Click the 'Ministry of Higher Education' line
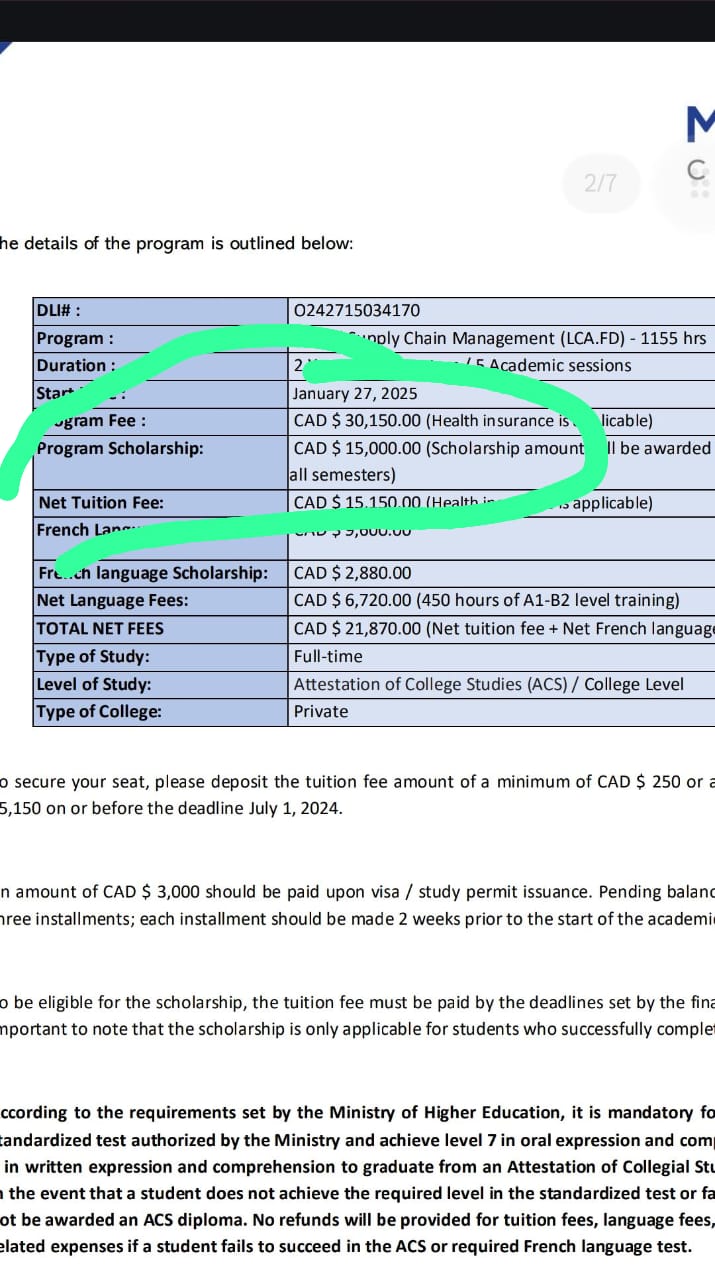The image size is (715, 1280). pos(357,1112)
